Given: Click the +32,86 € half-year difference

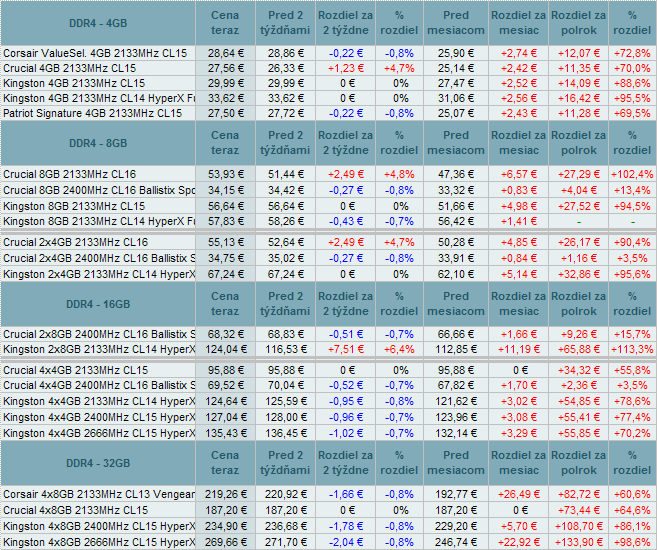Looking at the screenshot, I should click(x=579, y=274).
